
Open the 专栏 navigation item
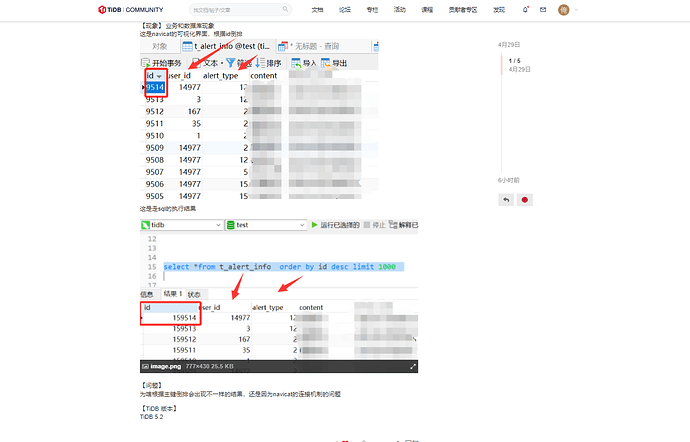[x=372, y=10]
